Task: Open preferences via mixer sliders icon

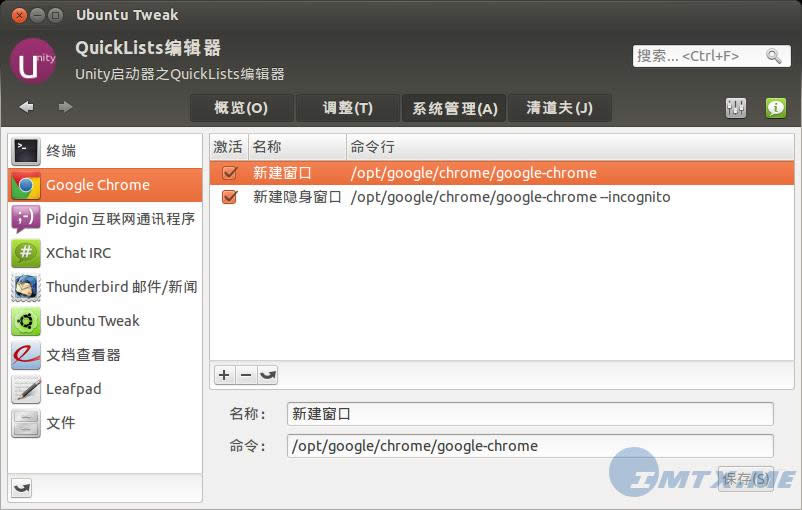Action: point(736,107)
